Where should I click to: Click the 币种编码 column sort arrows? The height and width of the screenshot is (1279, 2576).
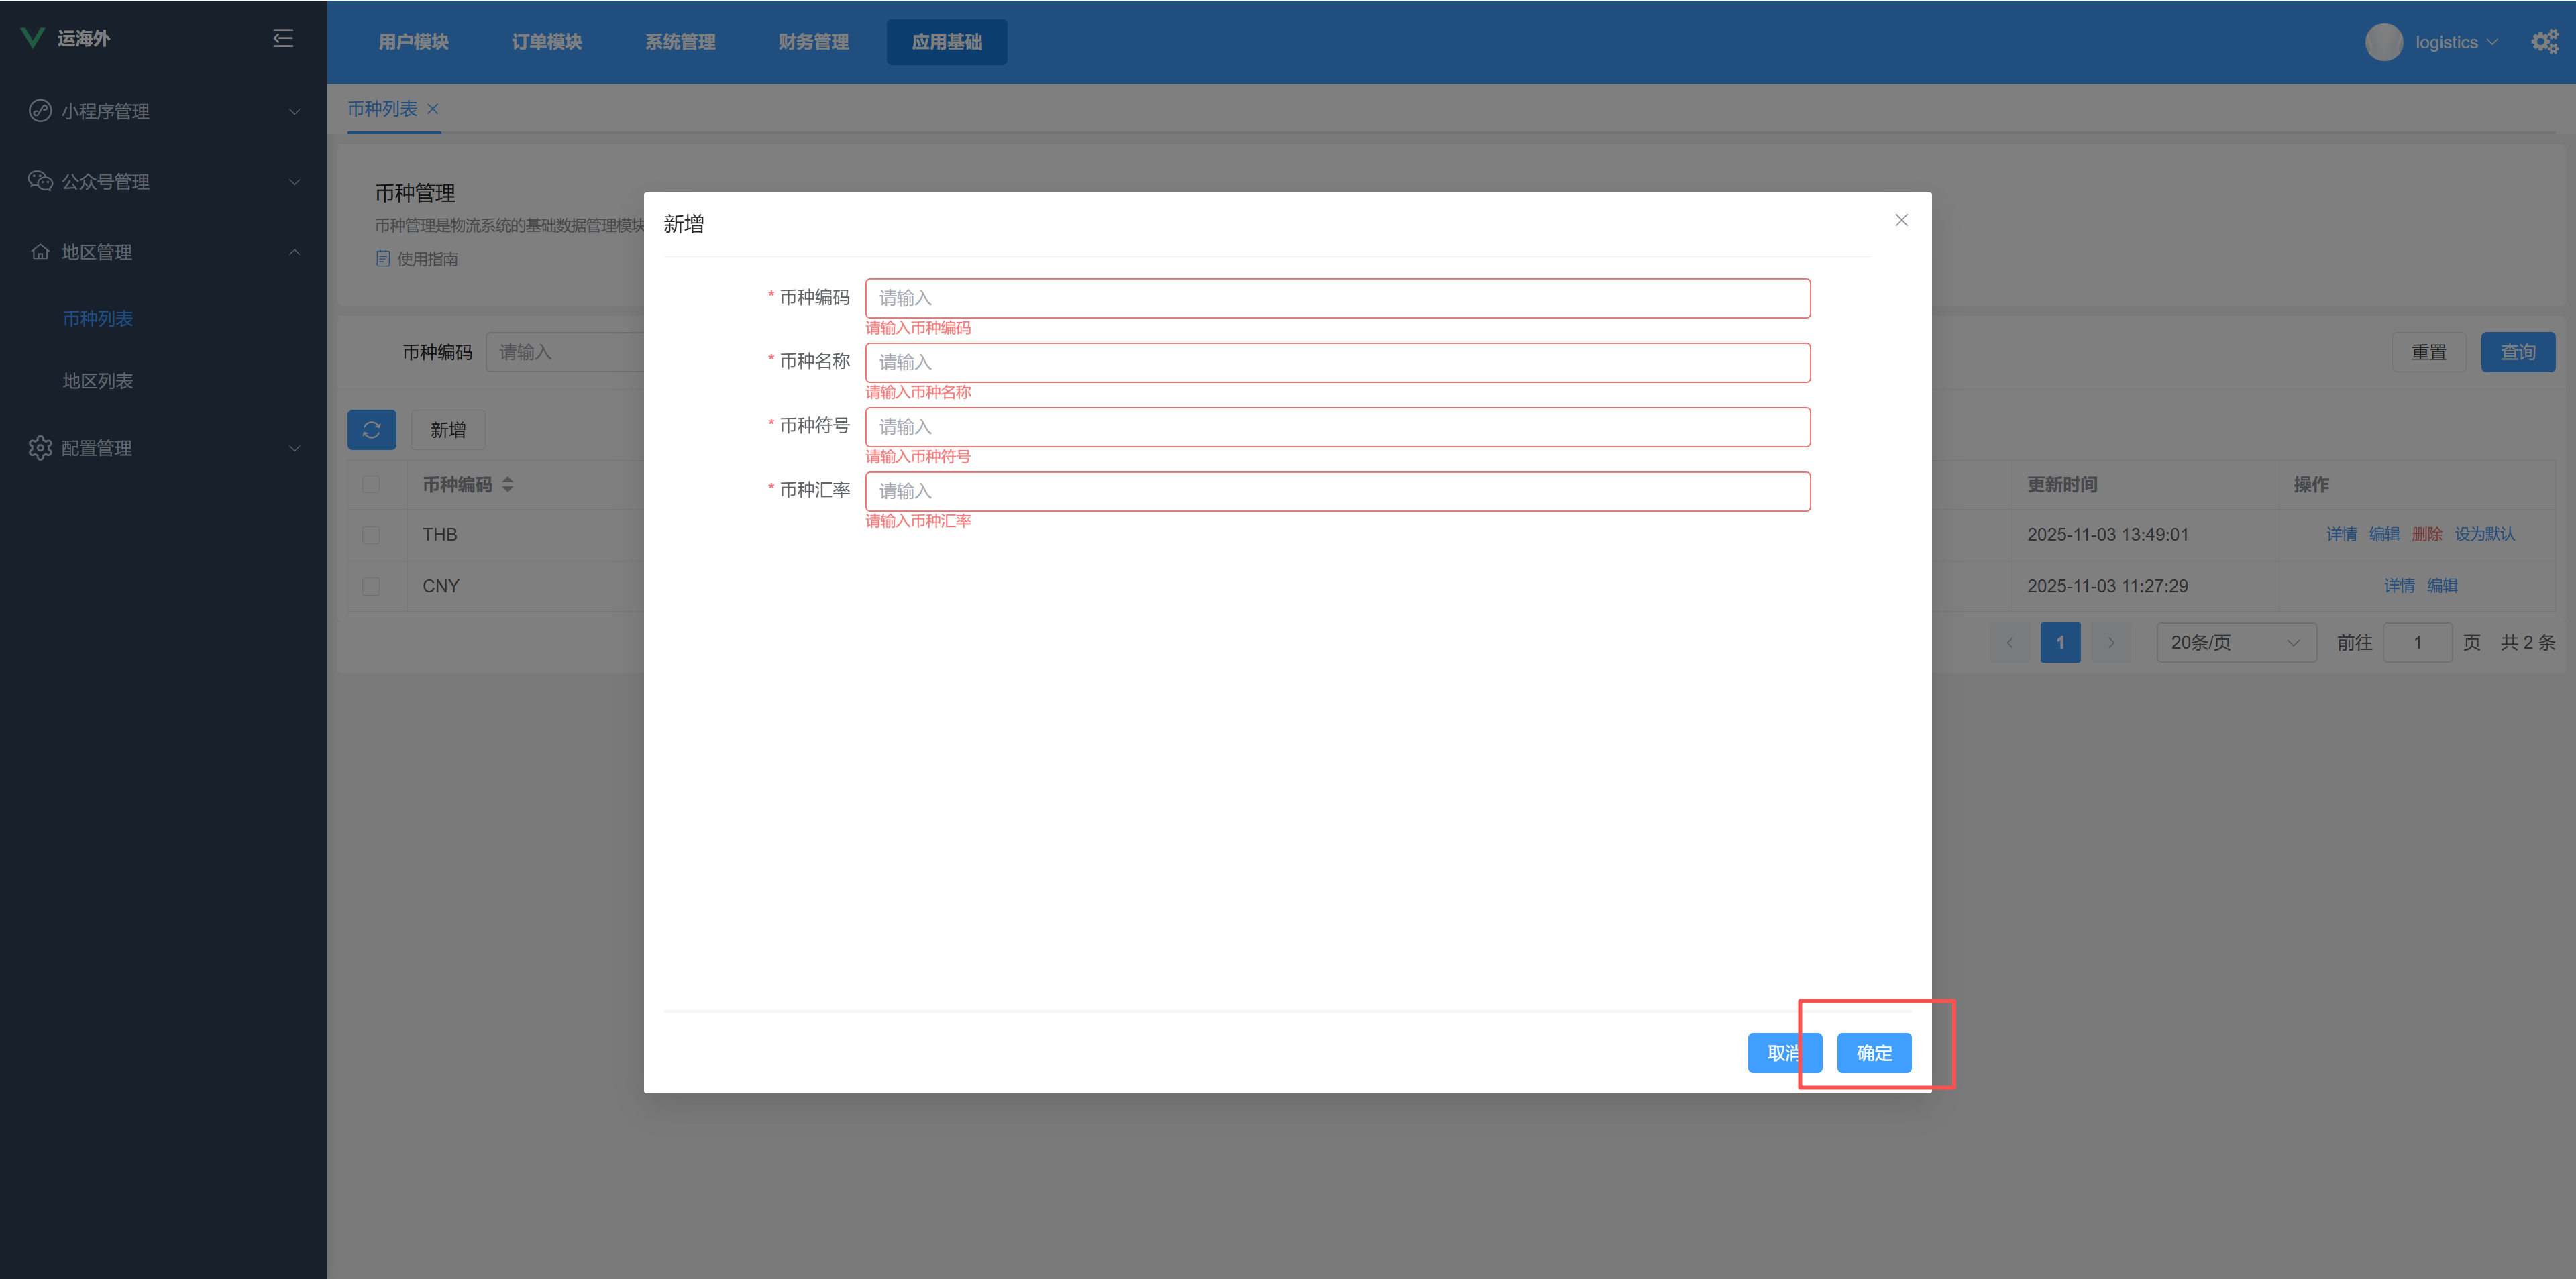[508, 485]
